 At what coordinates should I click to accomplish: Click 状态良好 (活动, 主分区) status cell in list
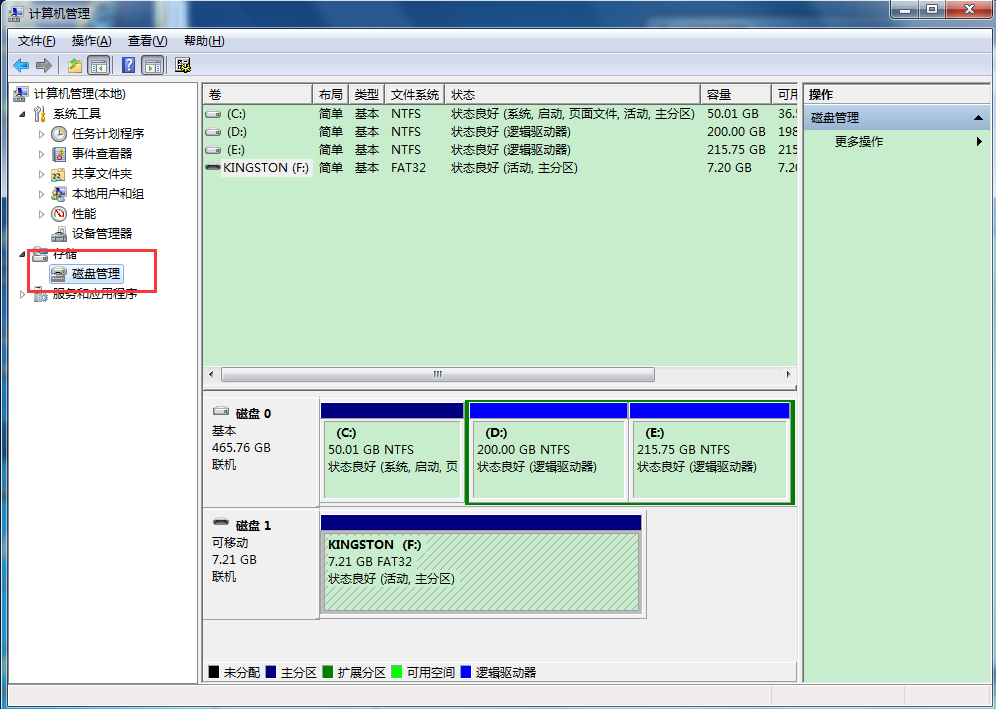click(x=514, y=168)
